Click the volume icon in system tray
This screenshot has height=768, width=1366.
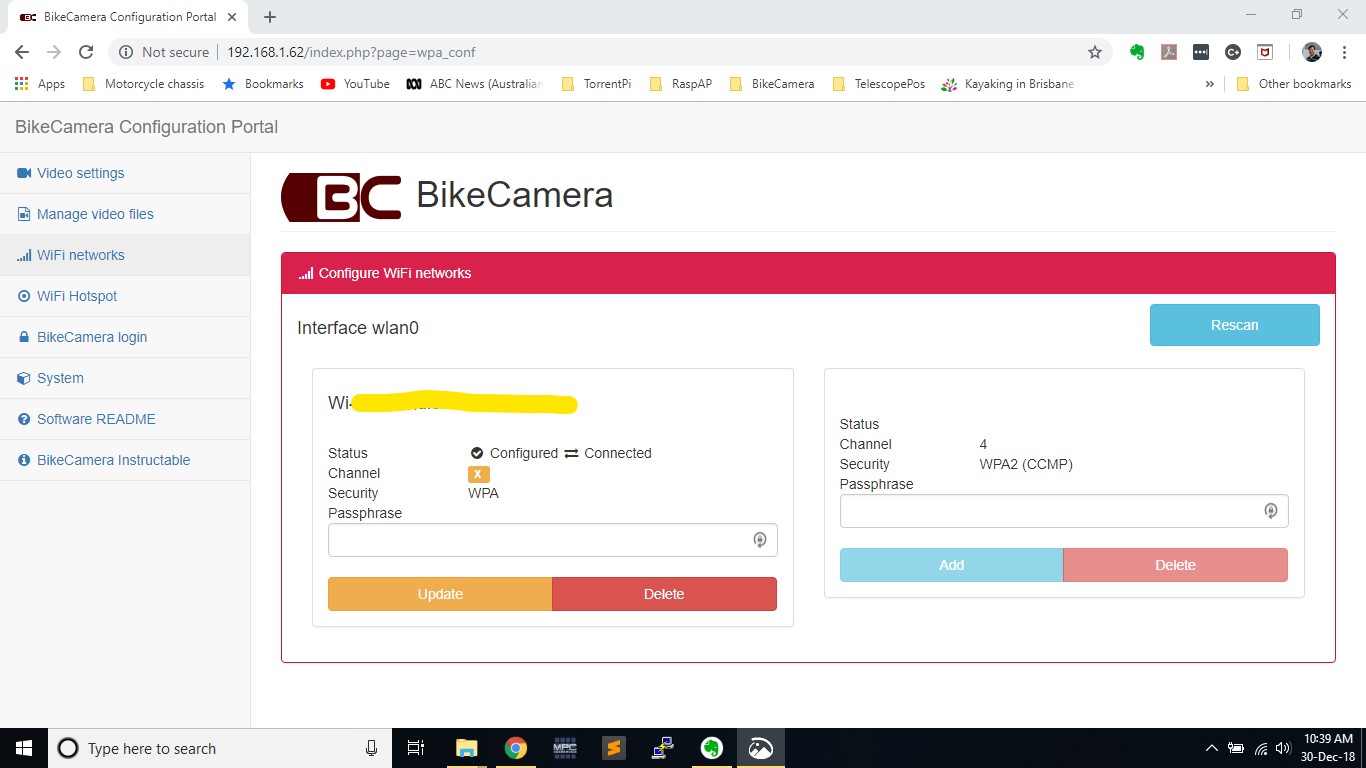coord(1283,748)
